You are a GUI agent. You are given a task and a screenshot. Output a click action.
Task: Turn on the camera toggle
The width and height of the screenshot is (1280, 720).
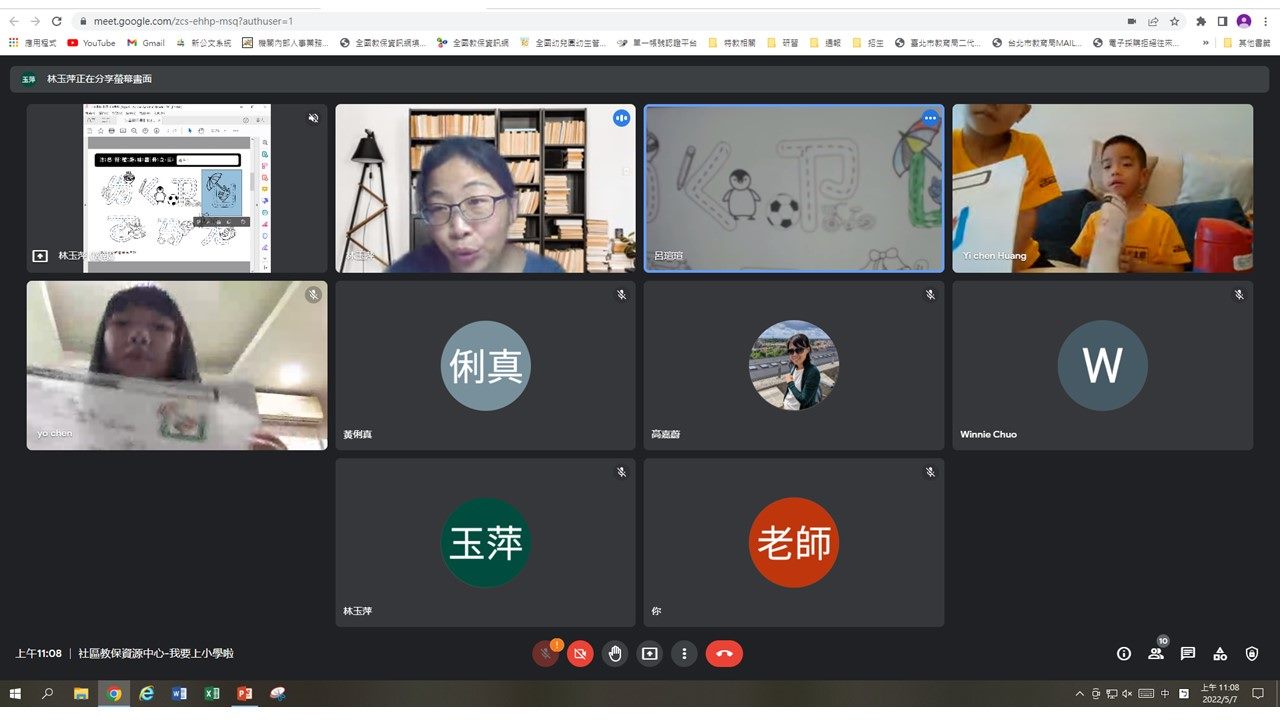pos(580,654)
